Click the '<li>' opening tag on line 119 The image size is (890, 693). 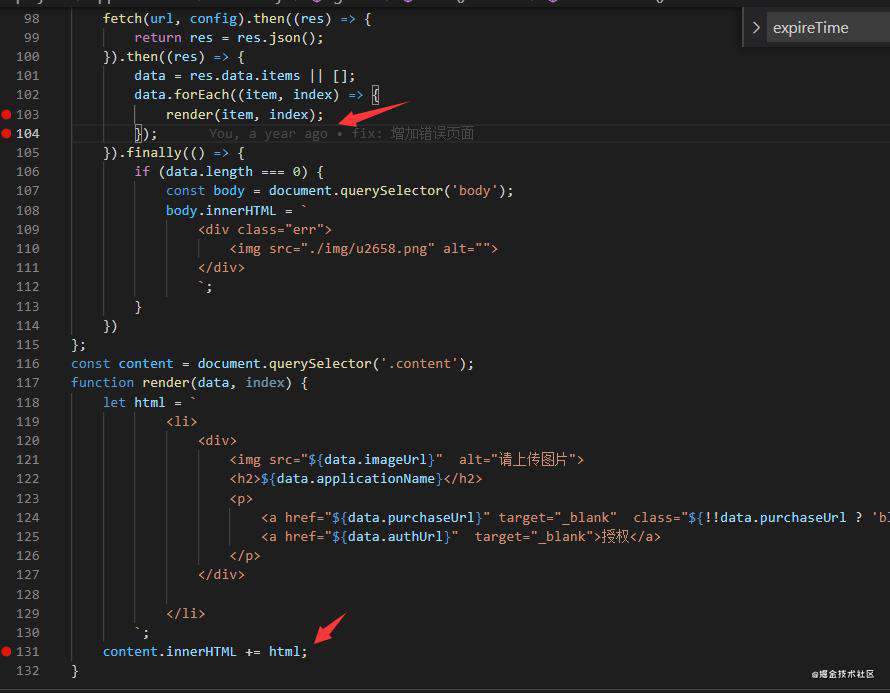coord(182,422)
